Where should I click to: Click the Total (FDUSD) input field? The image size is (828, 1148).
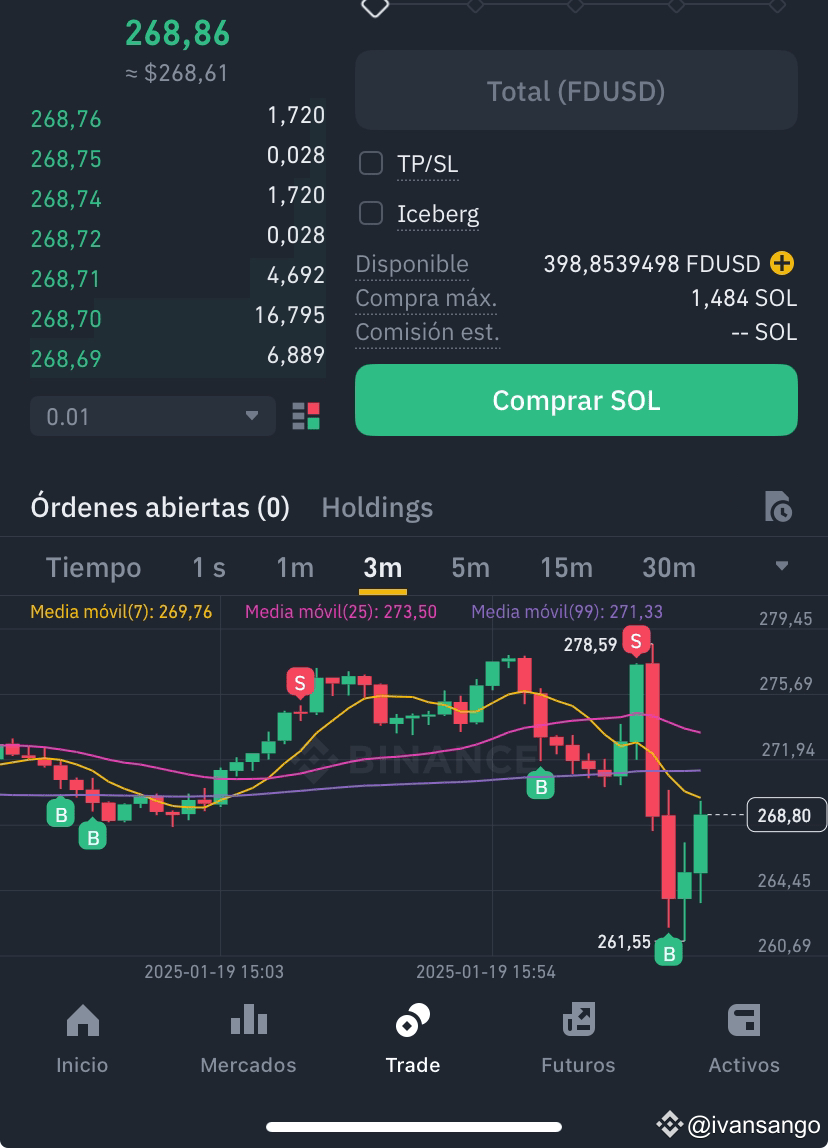576,91
